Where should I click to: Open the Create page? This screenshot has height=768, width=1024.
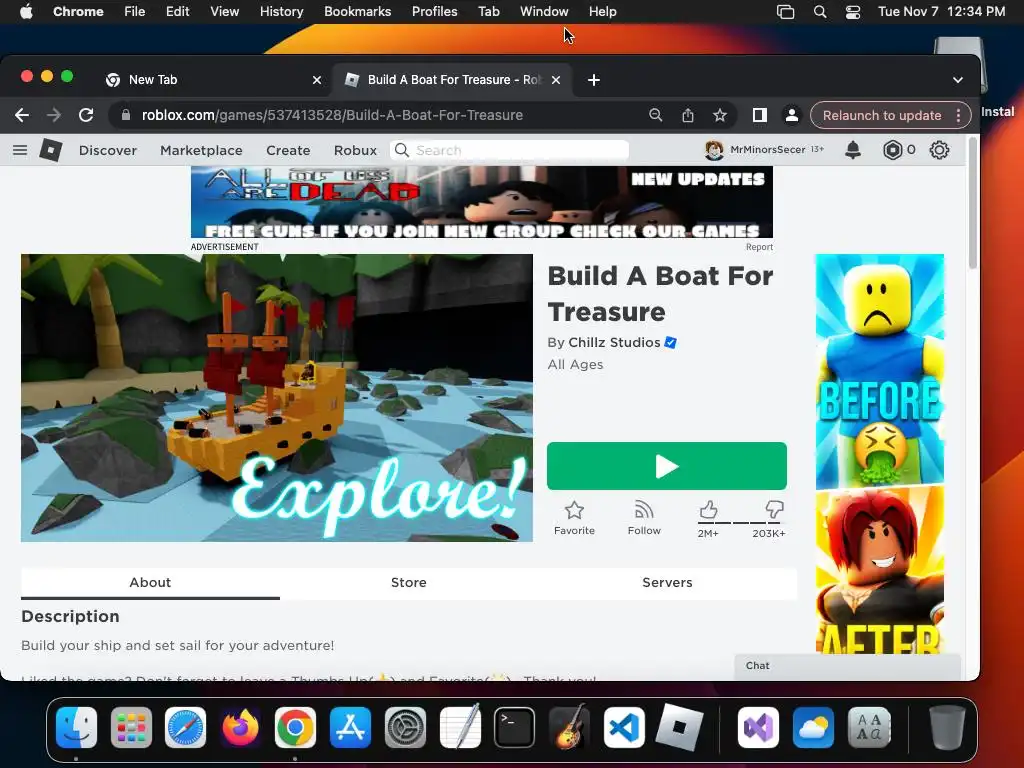click(288, 150)
